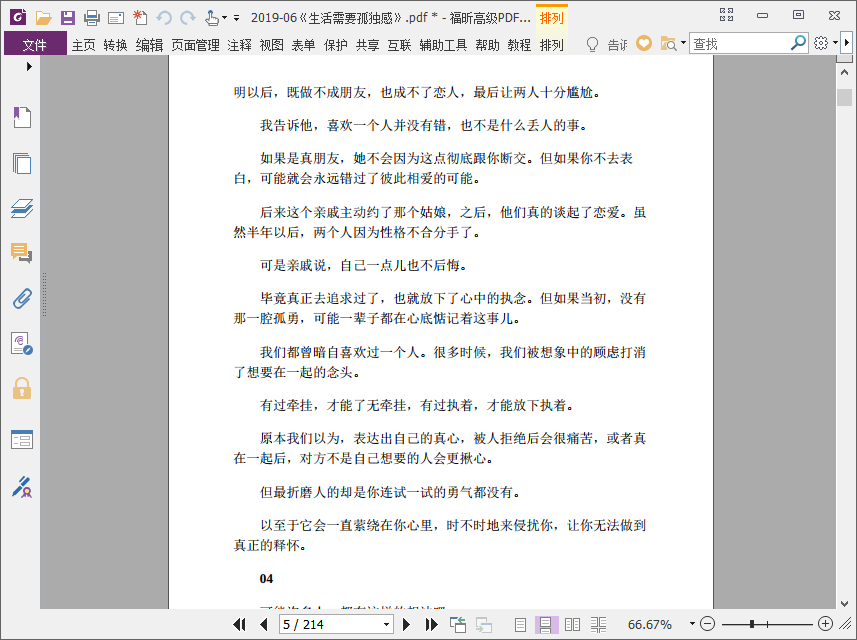Click the magnifier search icon
Image resolution: width=857 pixels, height=640 pixels.
pos(798,43)
